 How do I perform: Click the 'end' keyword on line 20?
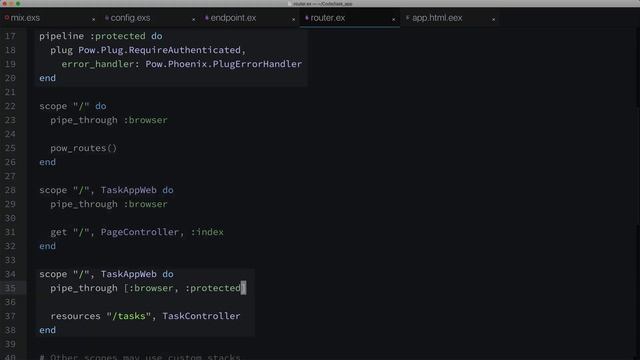point(47,78)
